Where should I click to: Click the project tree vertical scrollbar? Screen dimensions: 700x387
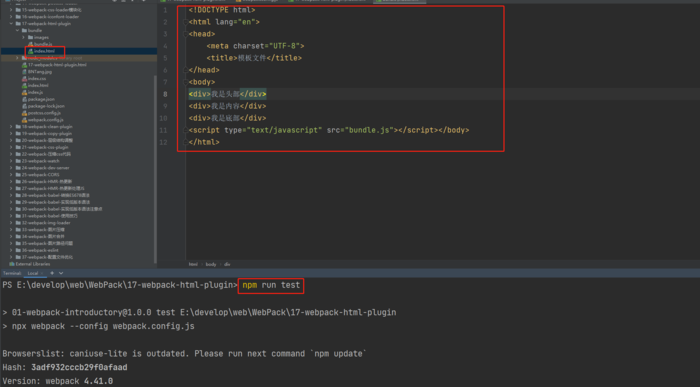tap(155, 170)
